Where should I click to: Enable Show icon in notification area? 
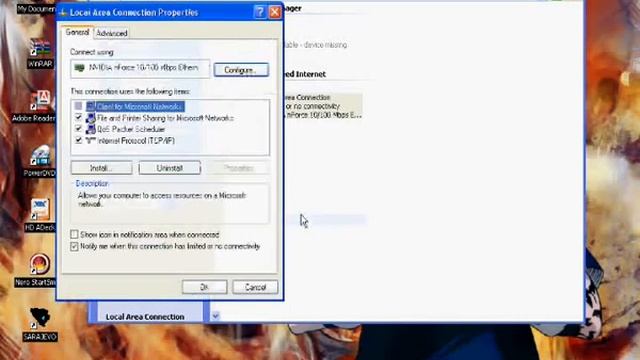(x=74, y=234)
